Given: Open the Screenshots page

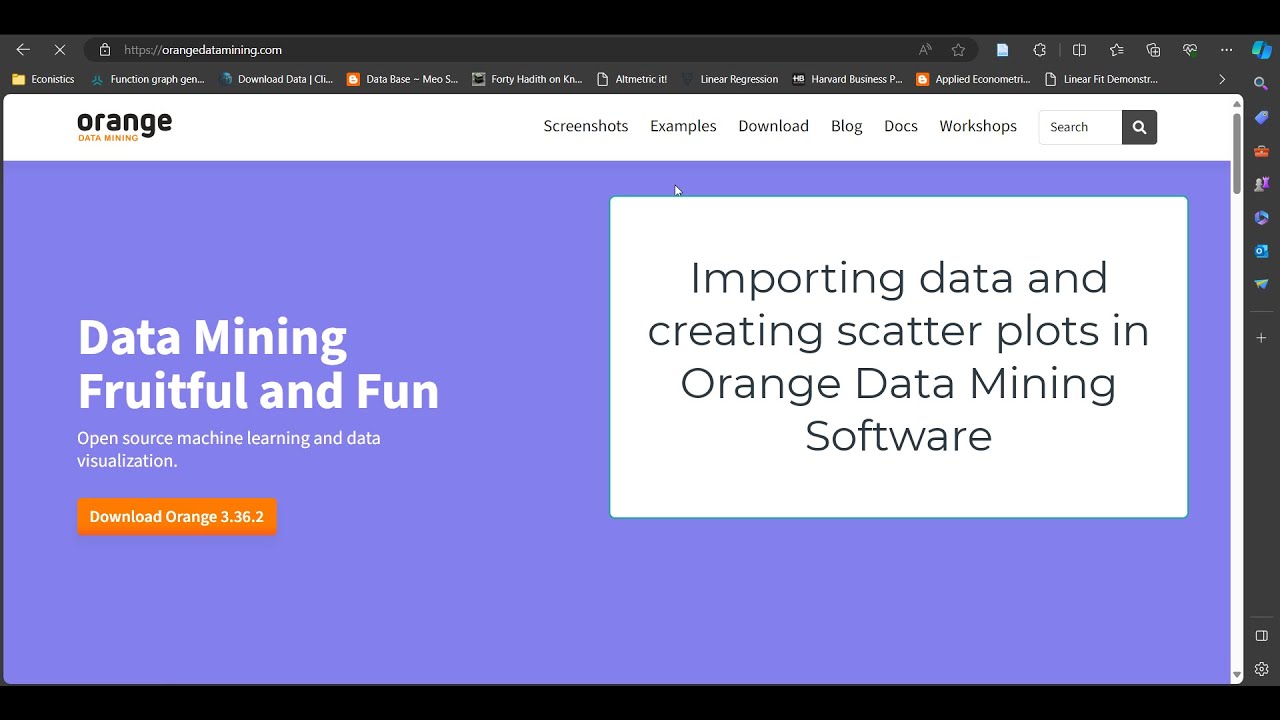Looking at the screenshot, I should (x=586, y=126).
